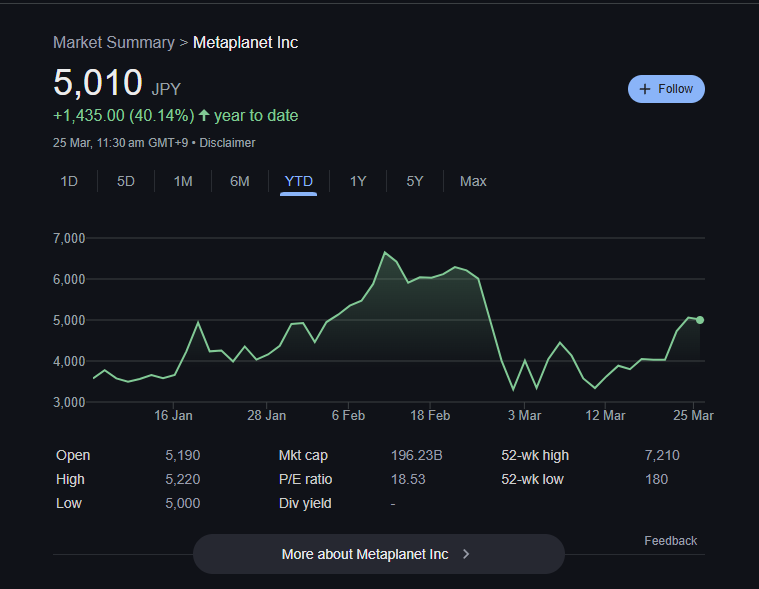Click the 28 Jan axis label
The height and width of the screenshot is (589, 759).
pyautogui.click(x=266, y=416)
